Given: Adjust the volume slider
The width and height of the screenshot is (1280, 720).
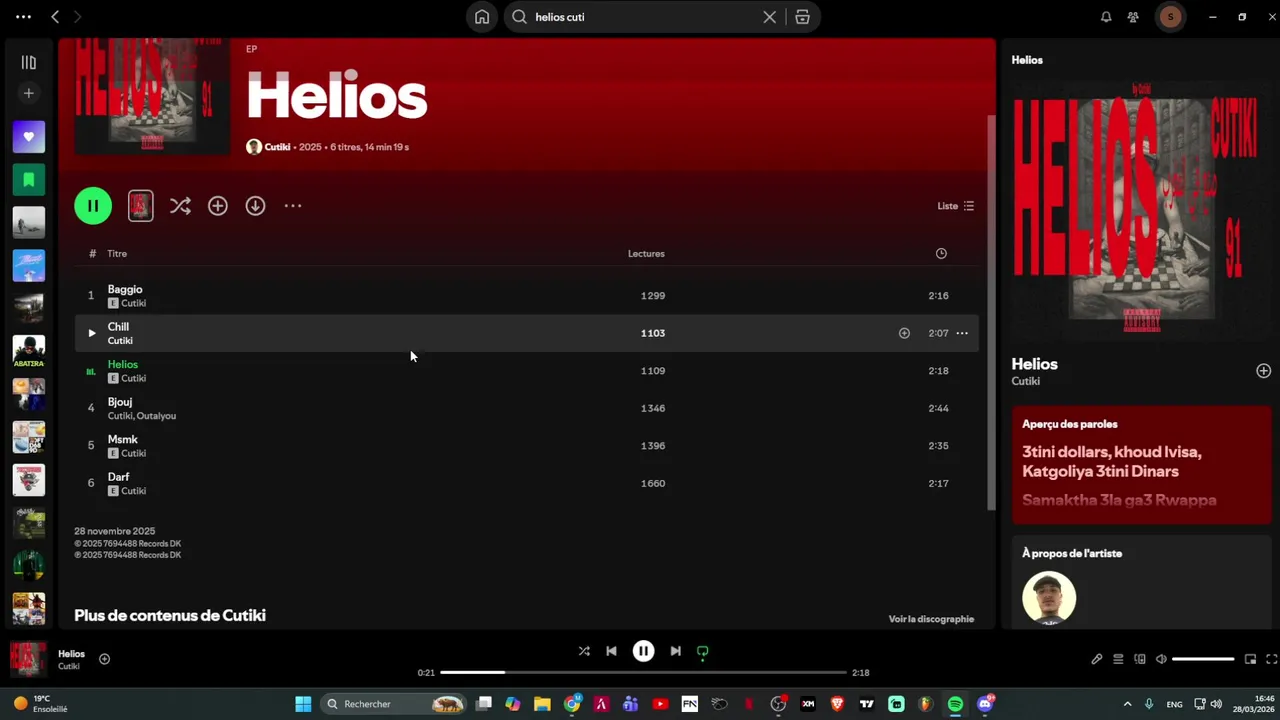Looking at the screenshot, I should click(x=1203, y=659).
